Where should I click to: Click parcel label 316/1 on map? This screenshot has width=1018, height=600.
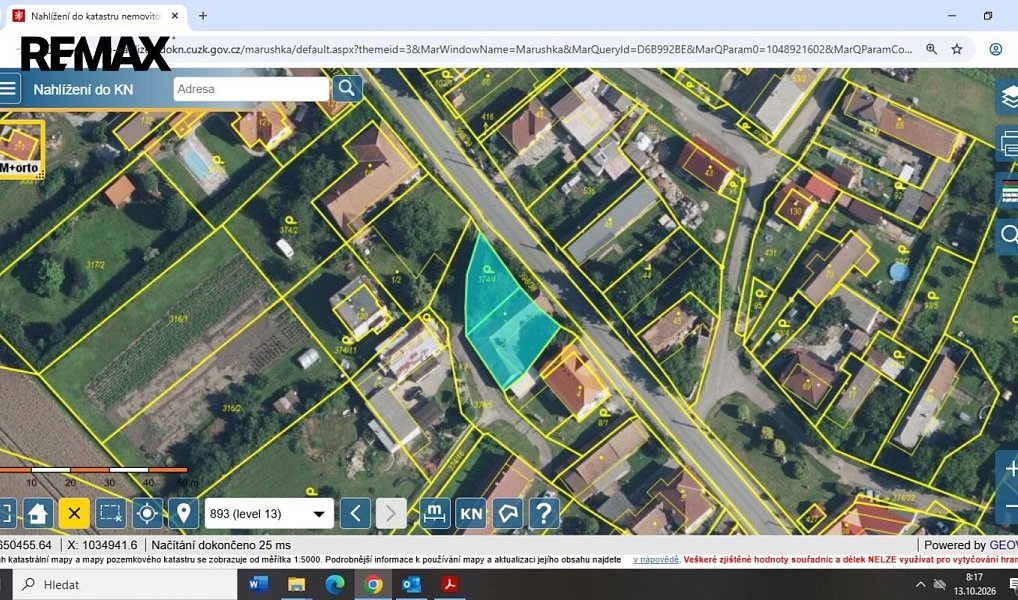pos(178,319)
